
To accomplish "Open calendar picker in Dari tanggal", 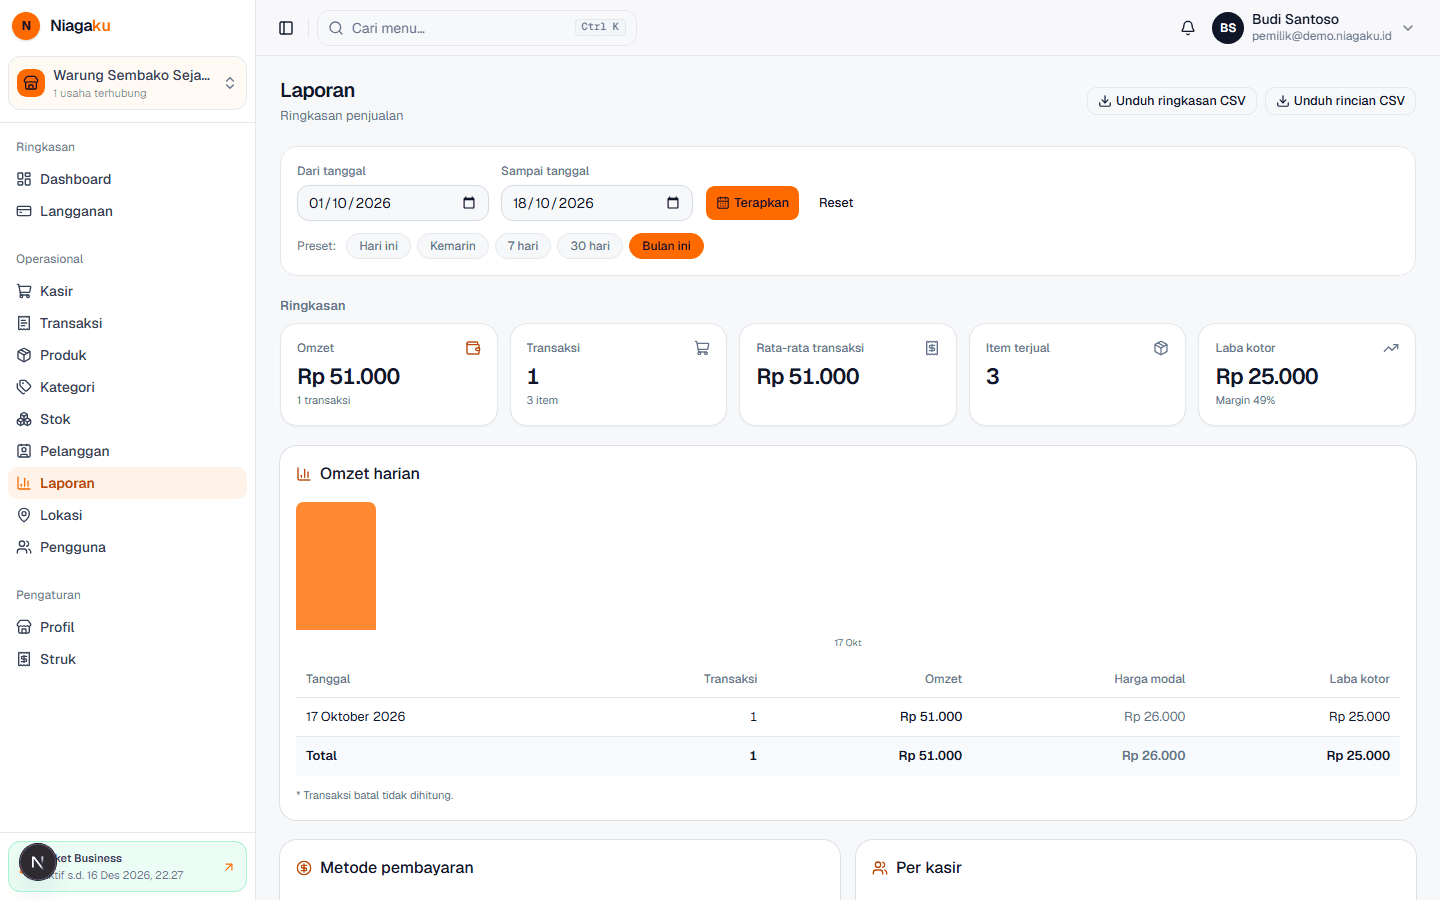I will pyautogui.click(x=469, y=203).
